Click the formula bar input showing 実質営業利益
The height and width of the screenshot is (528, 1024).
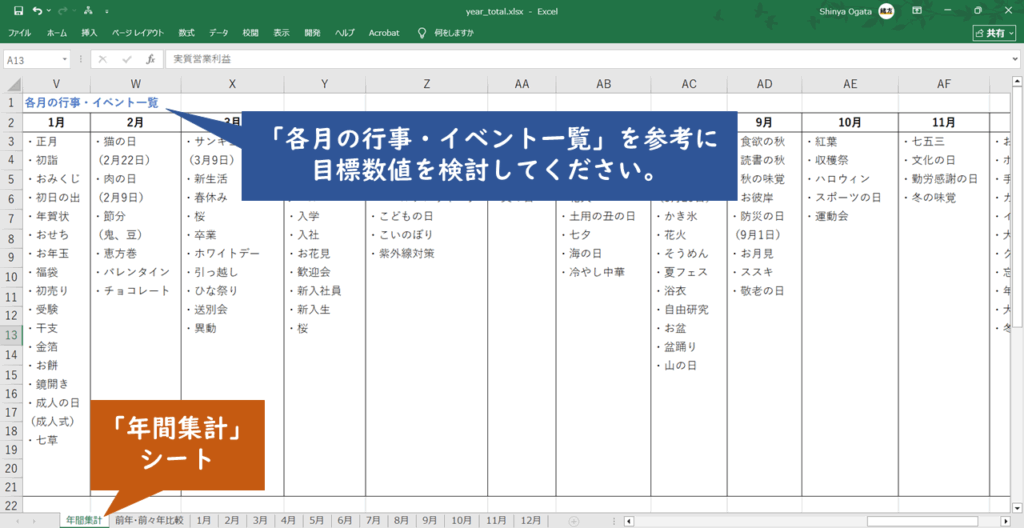580,59
